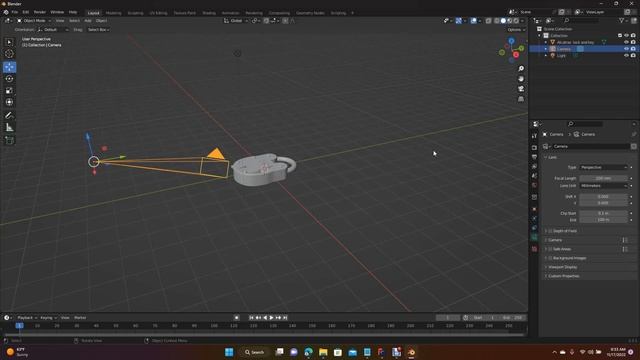Jump to the timeline end button
640x360 pixels.
point(285,318)
